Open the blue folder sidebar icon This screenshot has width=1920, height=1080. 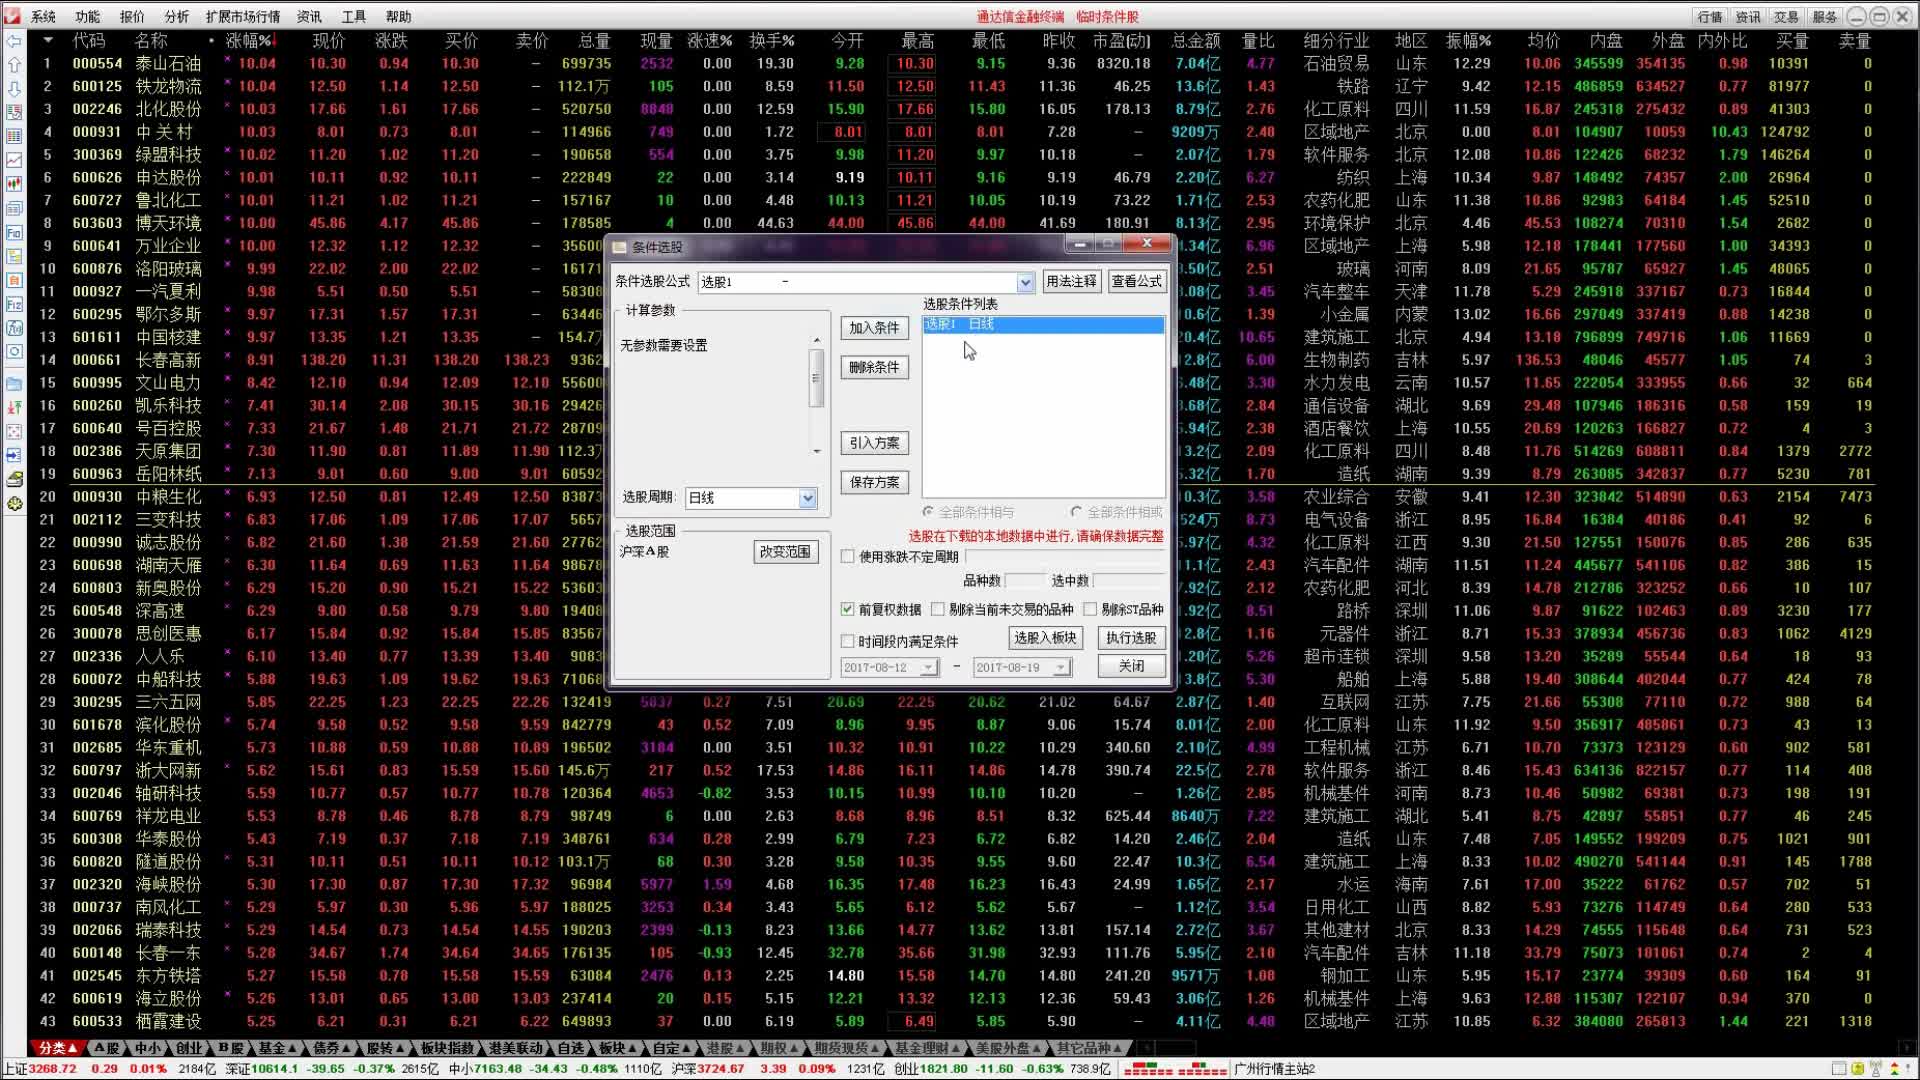click(x=14, y=384)
